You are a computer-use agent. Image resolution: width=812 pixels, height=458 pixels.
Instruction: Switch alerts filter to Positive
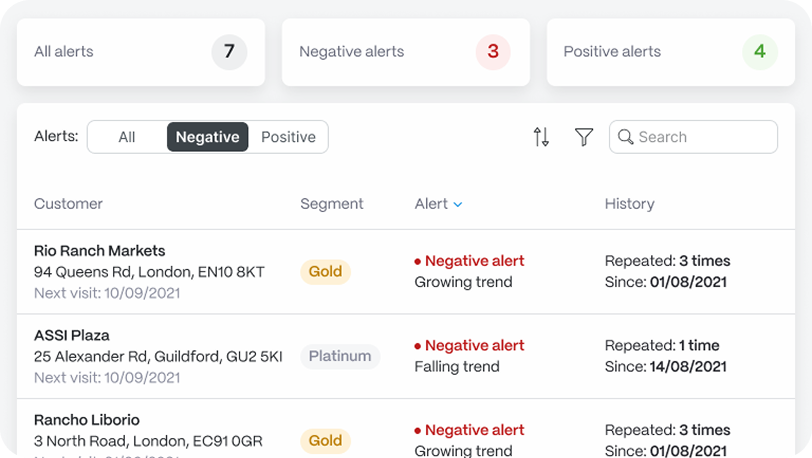288,137
